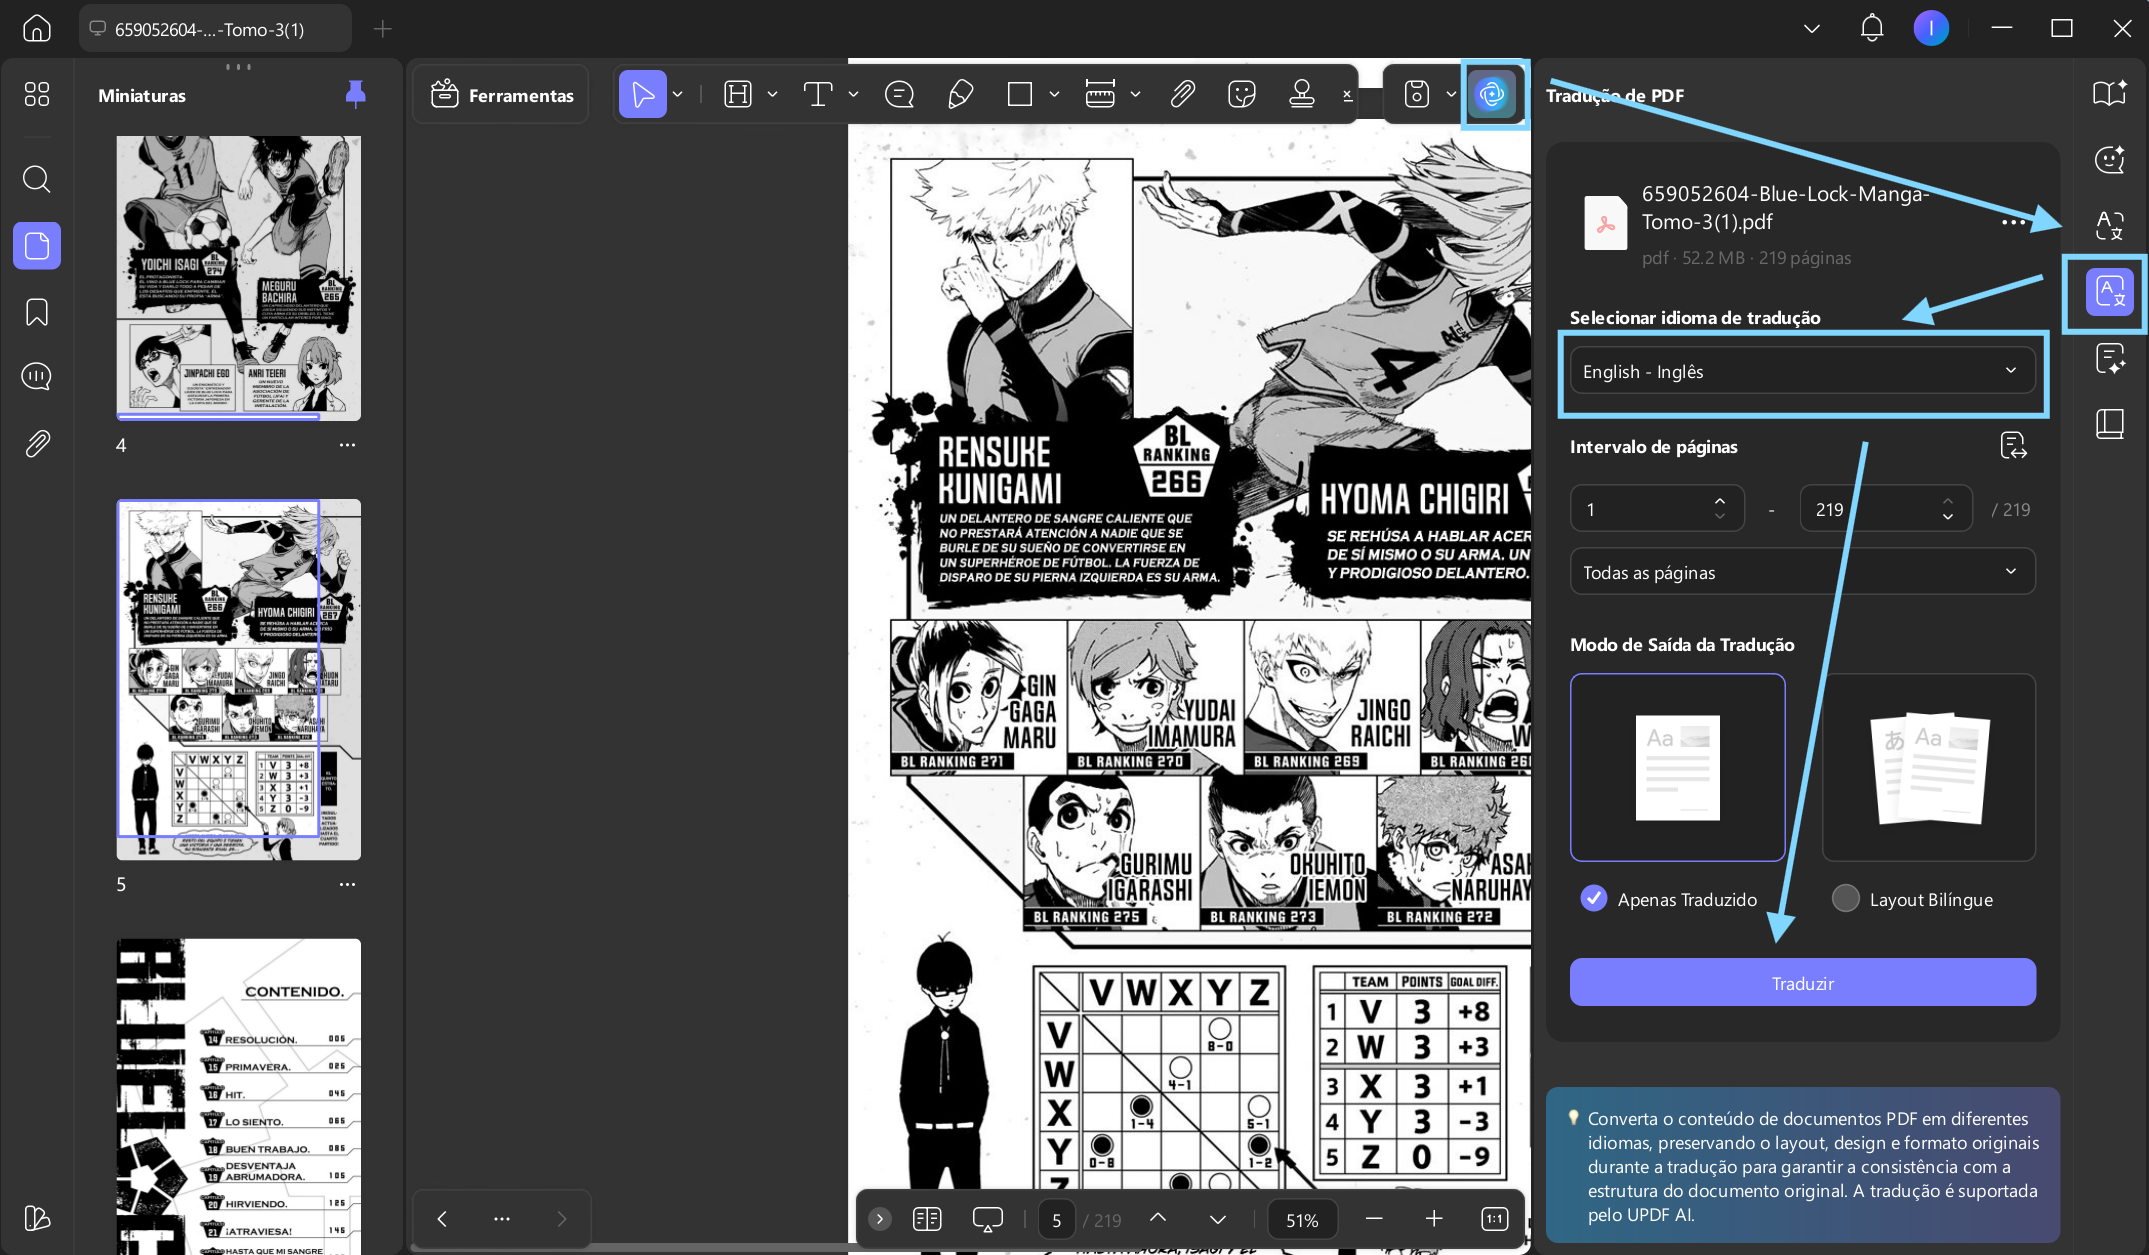Increase start page stepper value
Screen dimensions: 2149x1255
[x=1719, y=500]
